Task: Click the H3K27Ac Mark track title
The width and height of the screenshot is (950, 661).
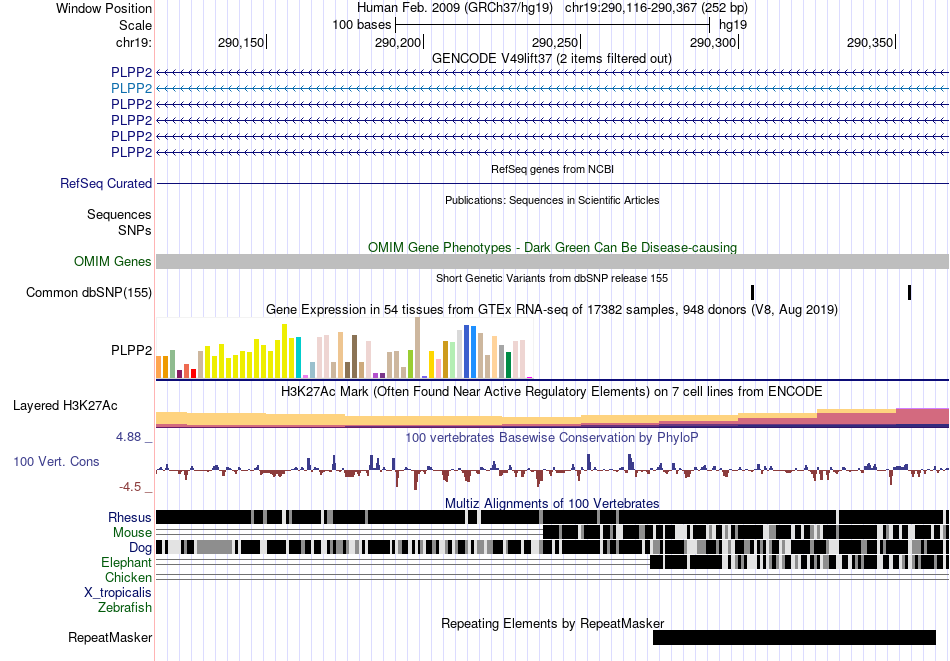Action: [551, 391]
